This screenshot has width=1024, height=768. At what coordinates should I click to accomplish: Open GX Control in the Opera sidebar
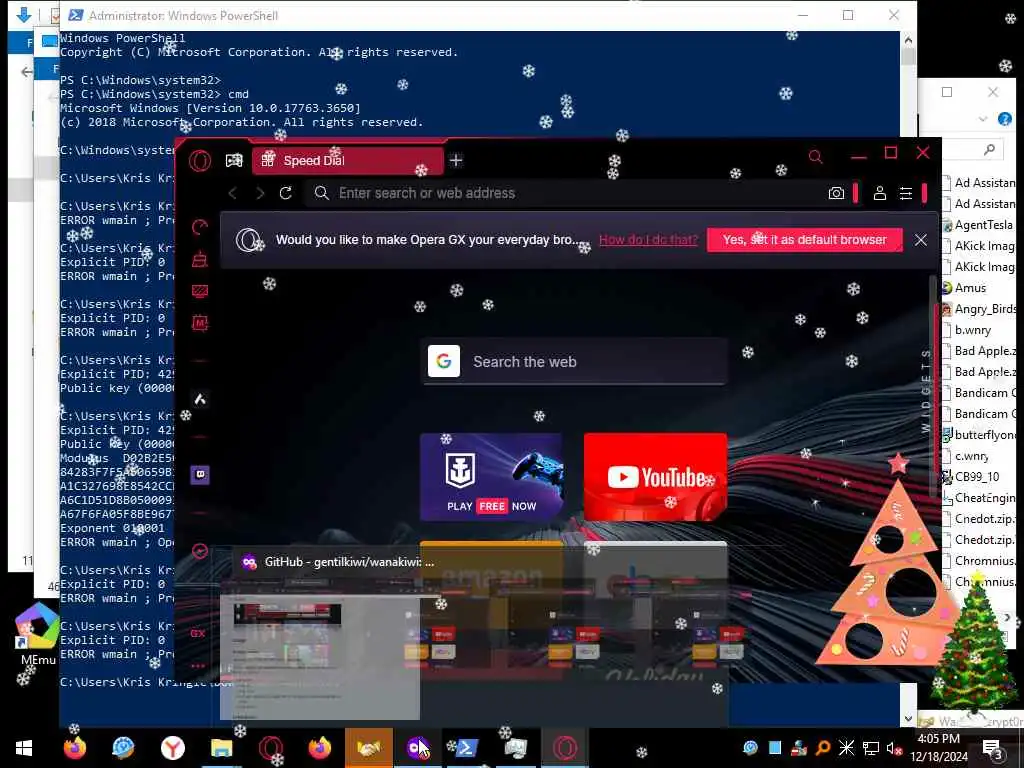[x=200, y=227]
